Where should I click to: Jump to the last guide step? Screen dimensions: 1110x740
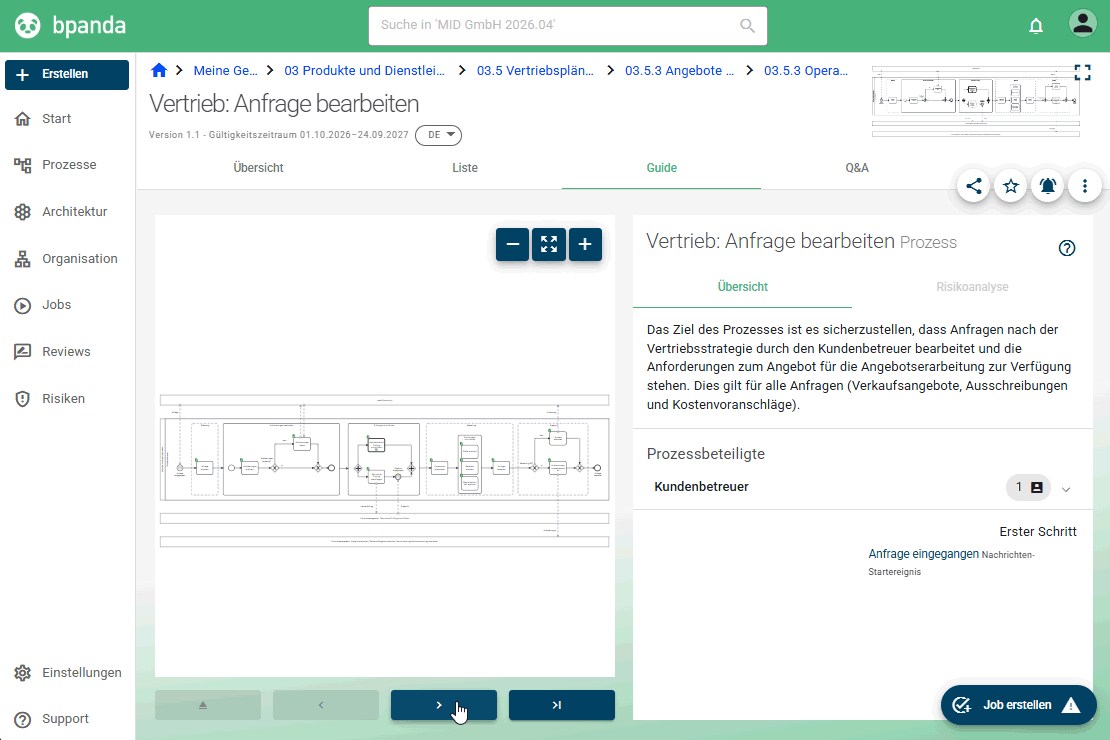pyautogui.click(x=562, y=705)
